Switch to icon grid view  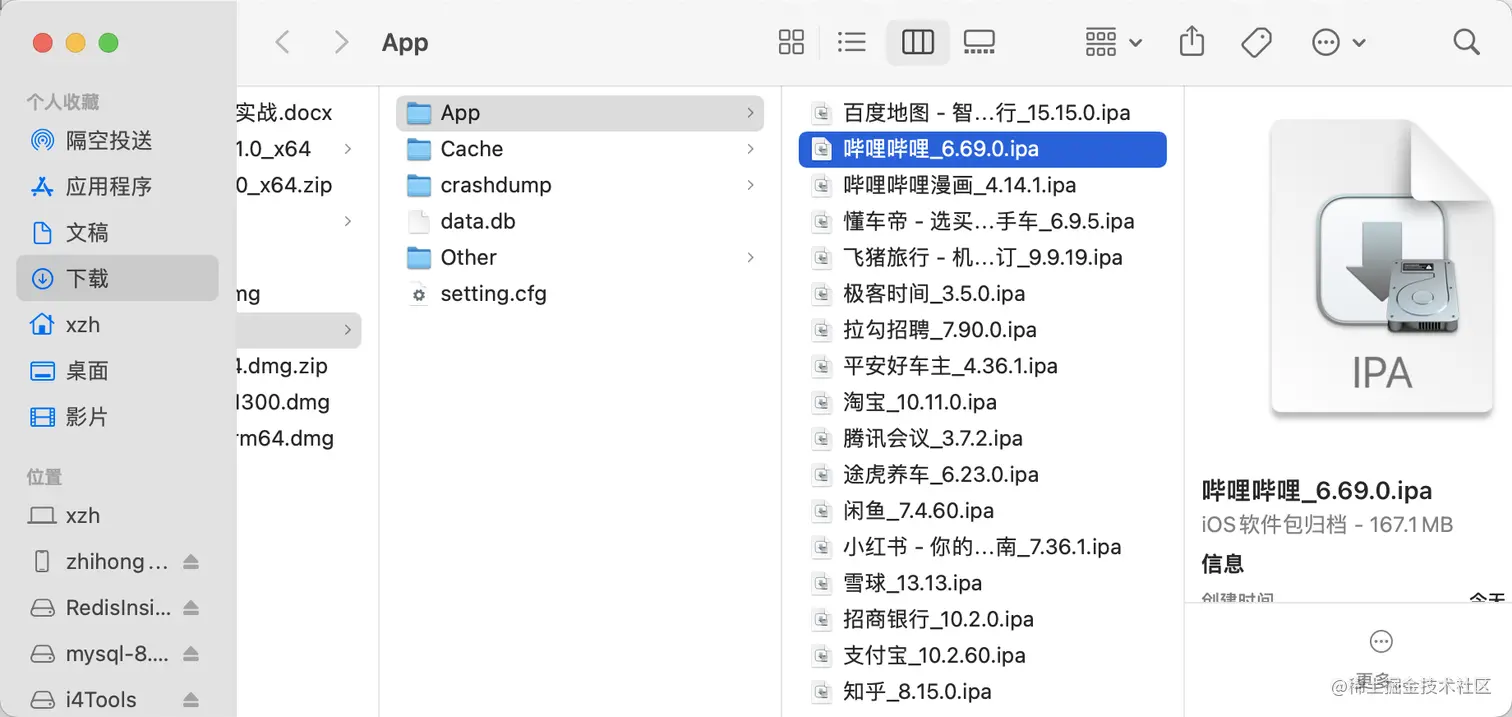pyautogui.click(x=791, y=42)
